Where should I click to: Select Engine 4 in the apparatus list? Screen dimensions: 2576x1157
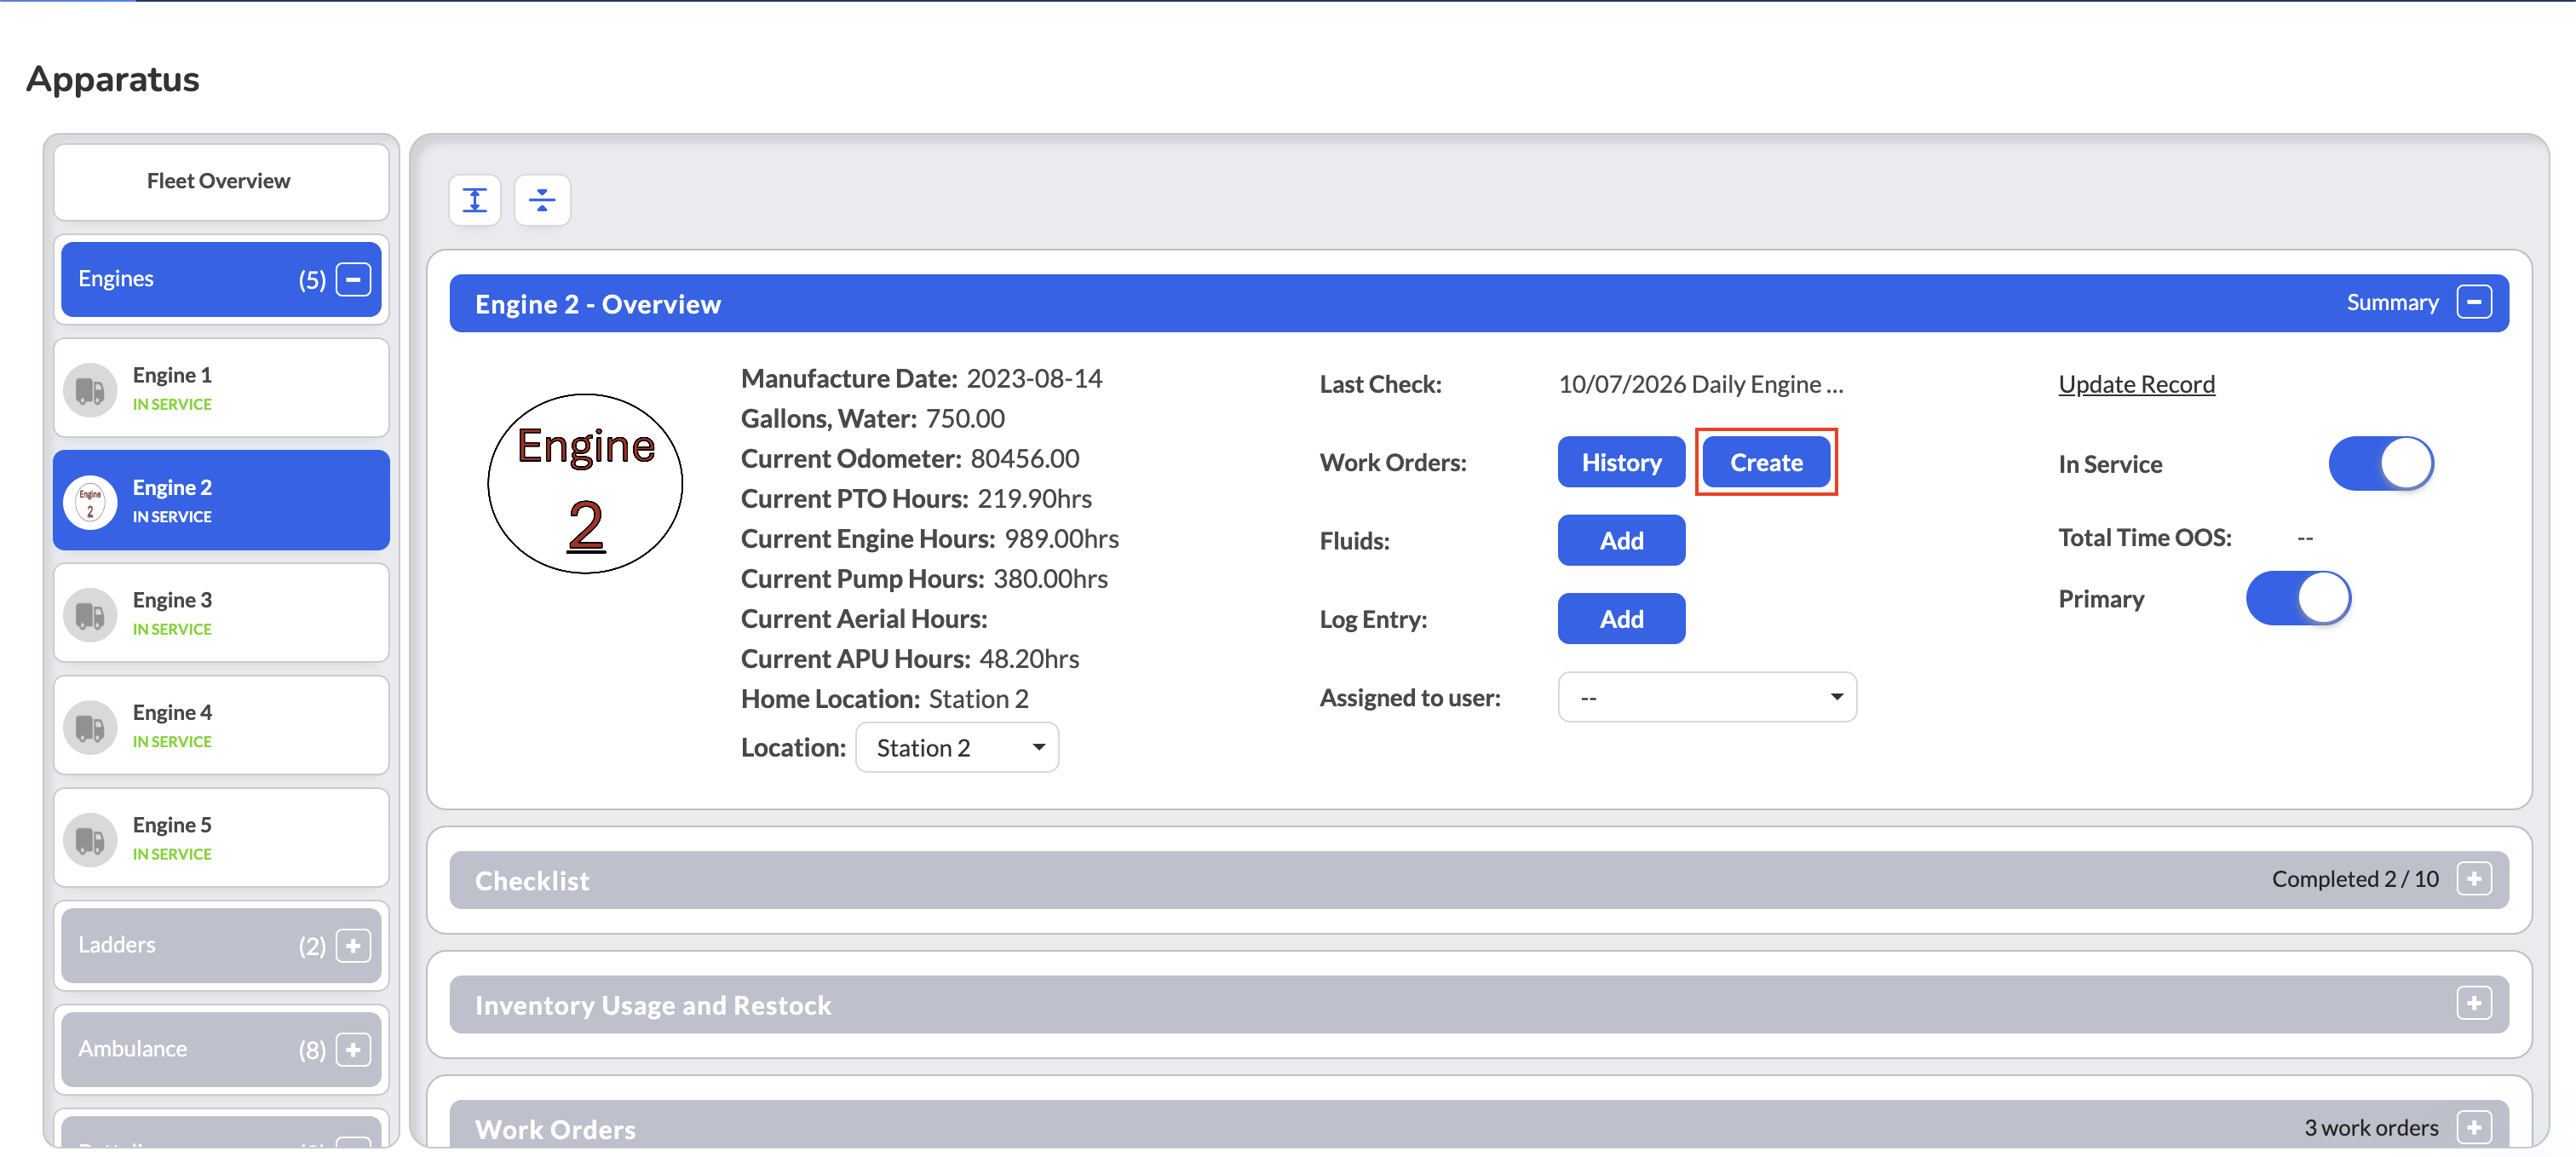[x=221, y=726]
